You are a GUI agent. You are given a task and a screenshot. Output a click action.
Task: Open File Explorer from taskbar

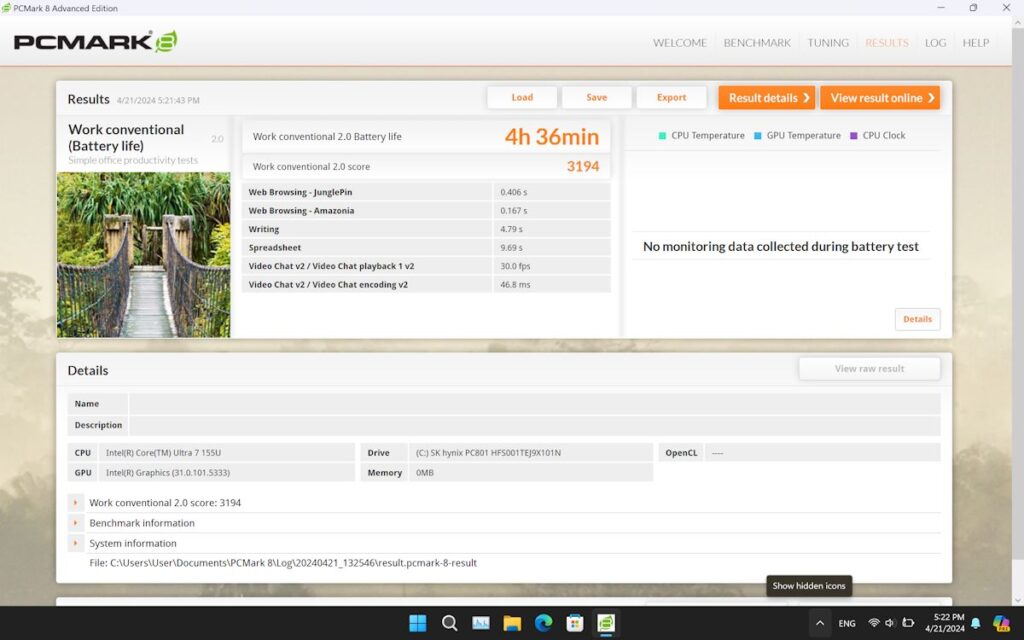pos(512,623)
